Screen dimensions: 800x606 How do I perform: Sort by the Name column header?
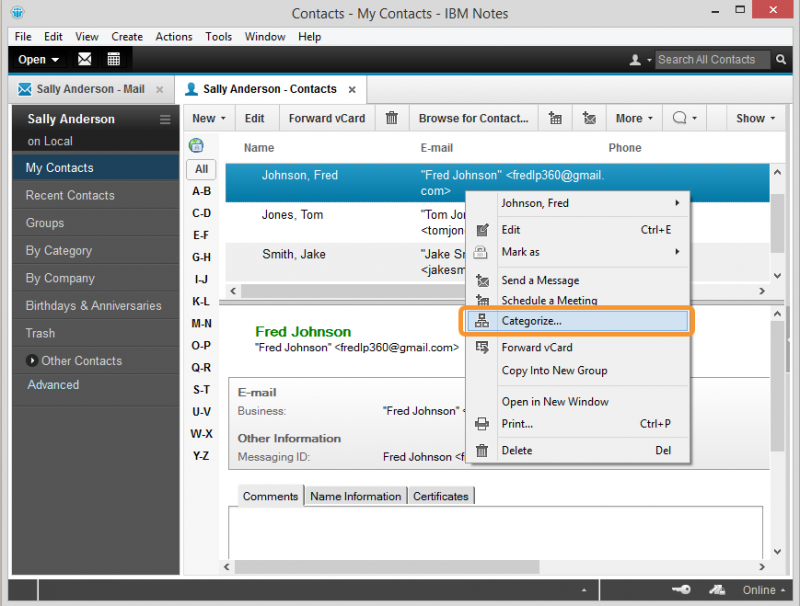tap(259, 148)
